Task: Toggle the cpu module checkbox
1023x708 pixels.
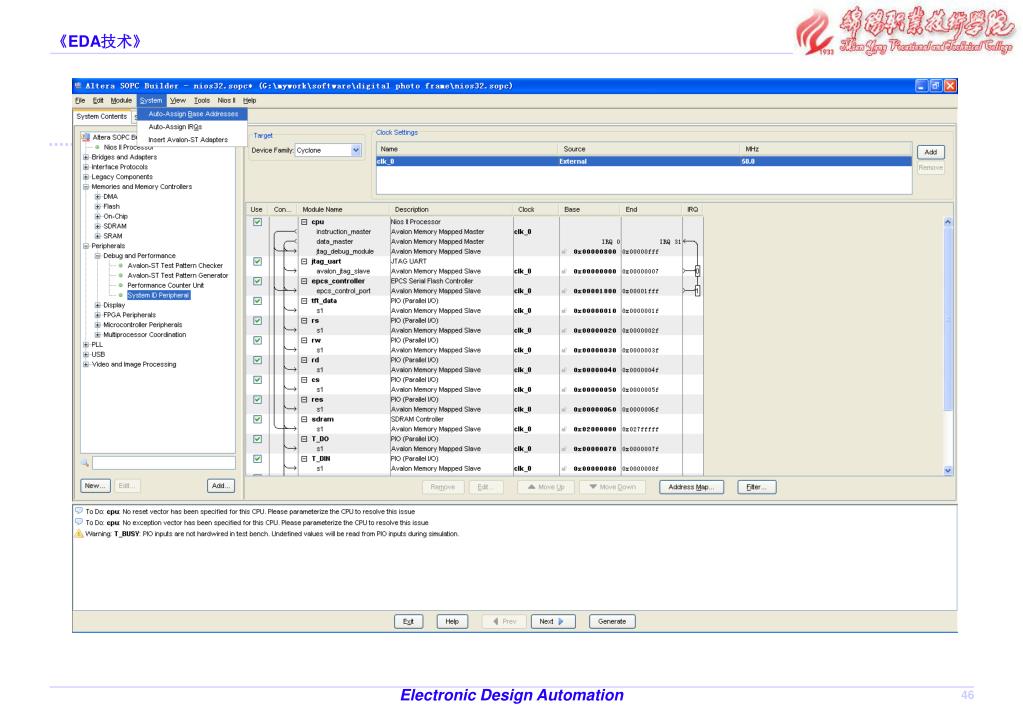Action: 258,222
